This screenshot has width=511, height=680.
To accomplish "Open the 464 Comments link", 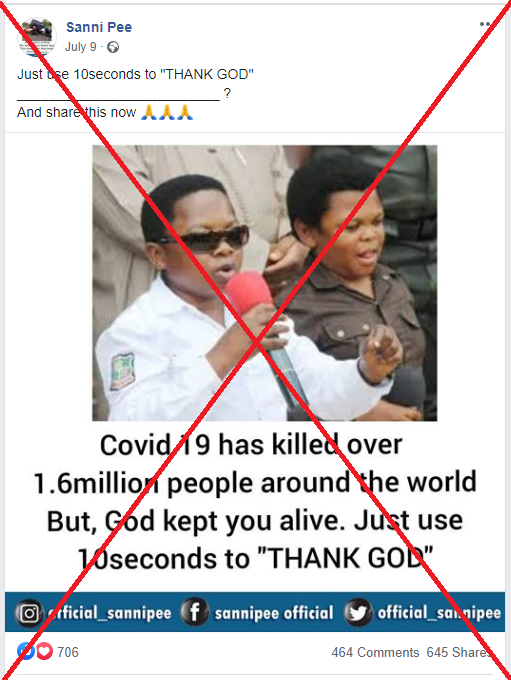I will pos(375,652).
